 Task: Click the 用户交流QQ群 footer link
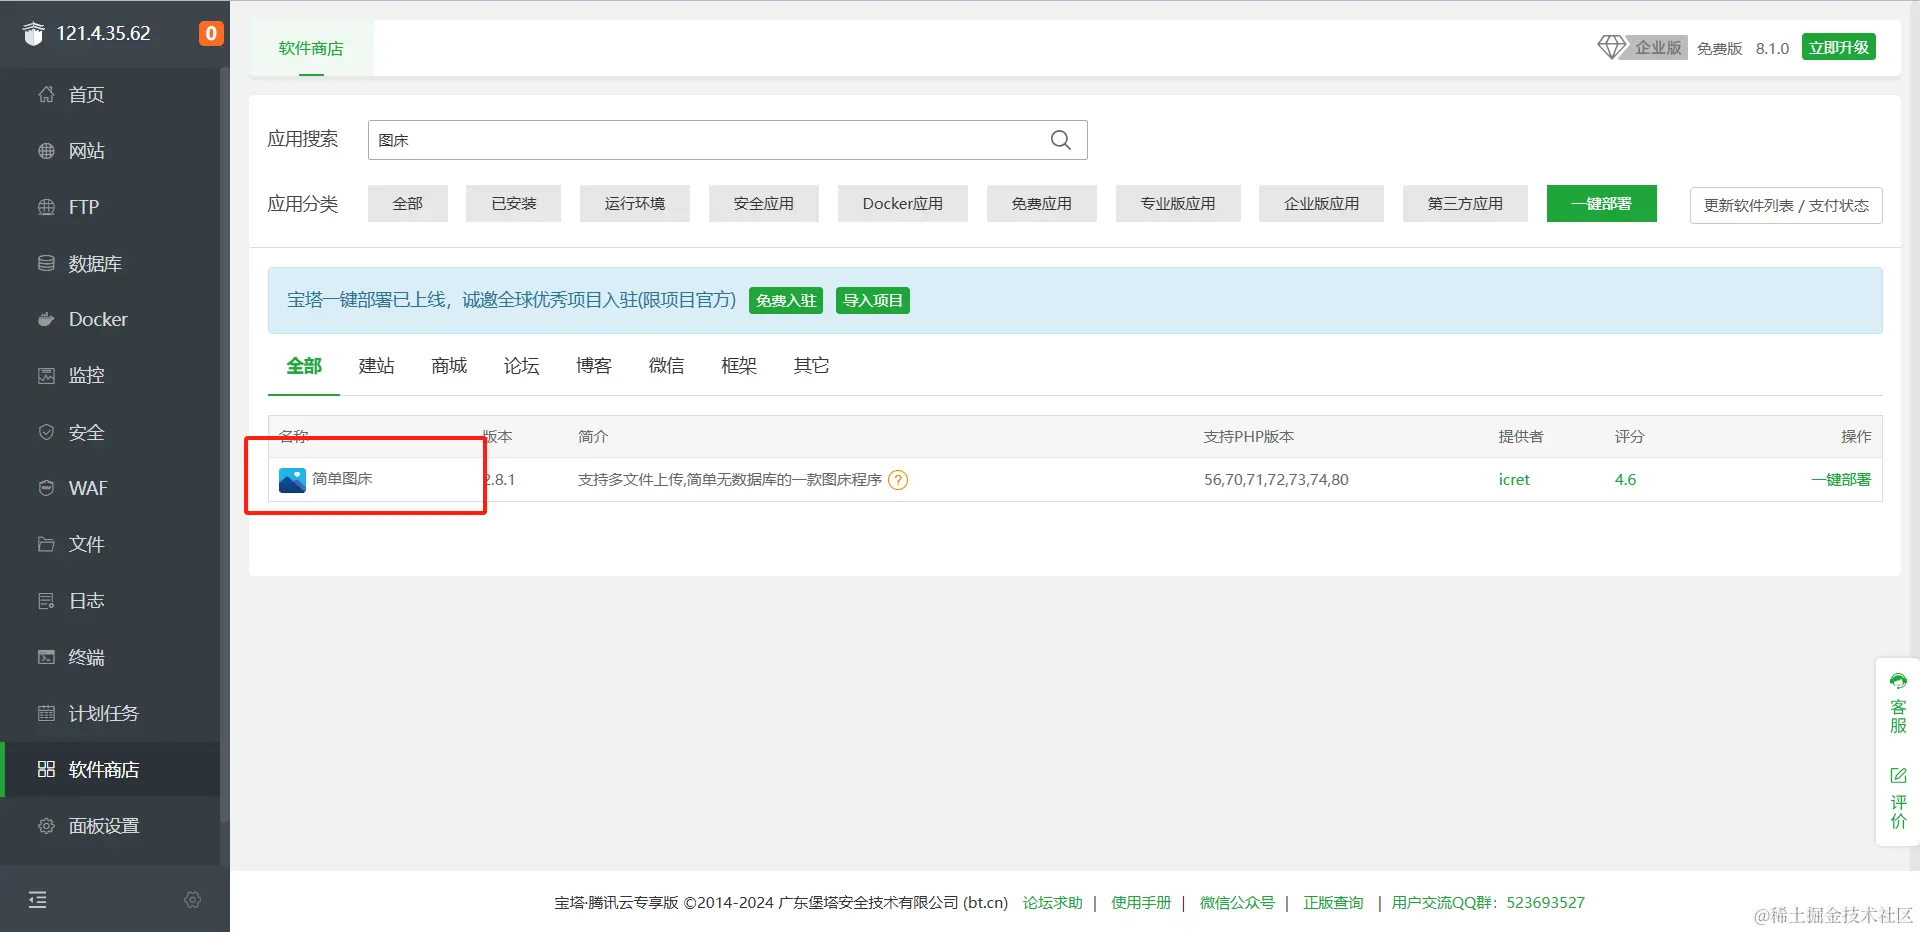pyautogui.click(x=1488, y=902)
